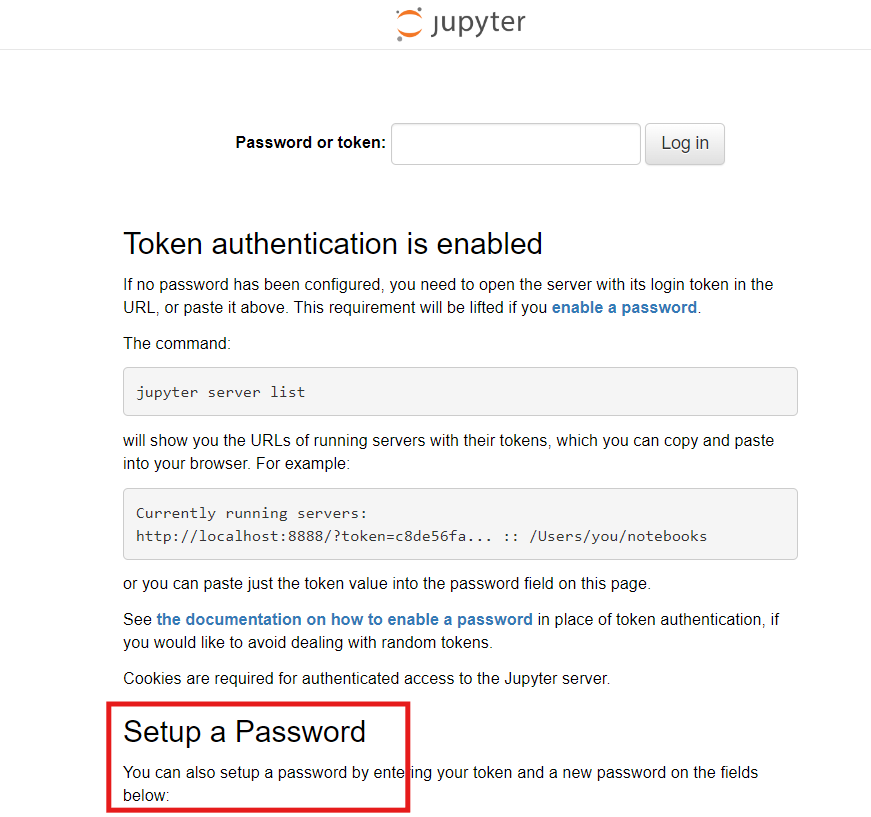
Task: Click the "jupyter server list" command block
Action: click(460, 392)
